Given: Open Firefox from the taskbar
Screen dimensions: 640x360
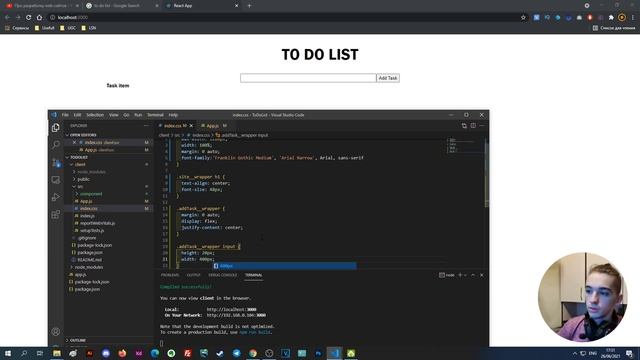Looking at the screenshot, I should (122, 353).
